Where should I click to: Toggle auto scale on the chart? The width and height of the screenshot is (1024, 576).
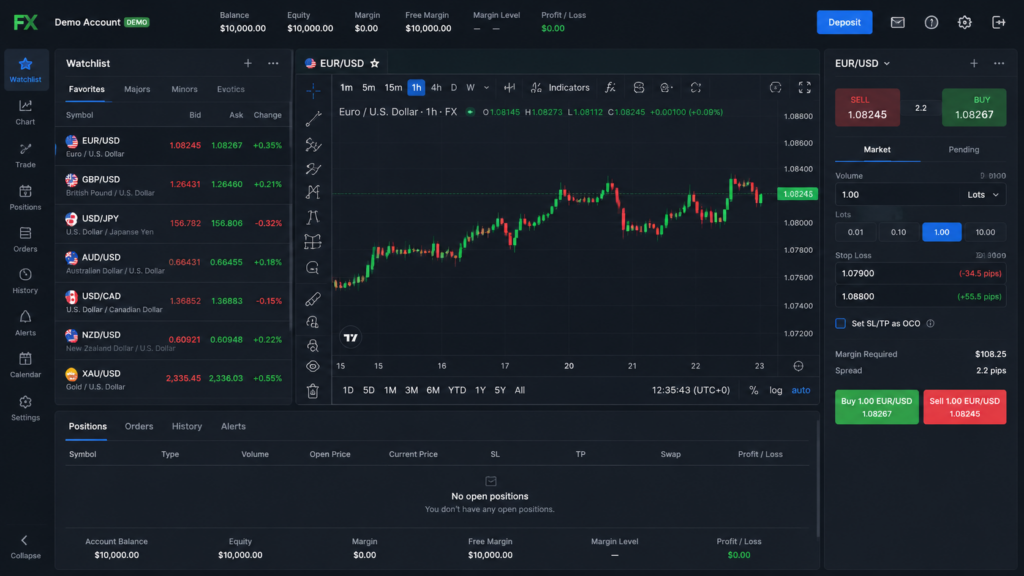pyautogui.click(x=801, y=390)
